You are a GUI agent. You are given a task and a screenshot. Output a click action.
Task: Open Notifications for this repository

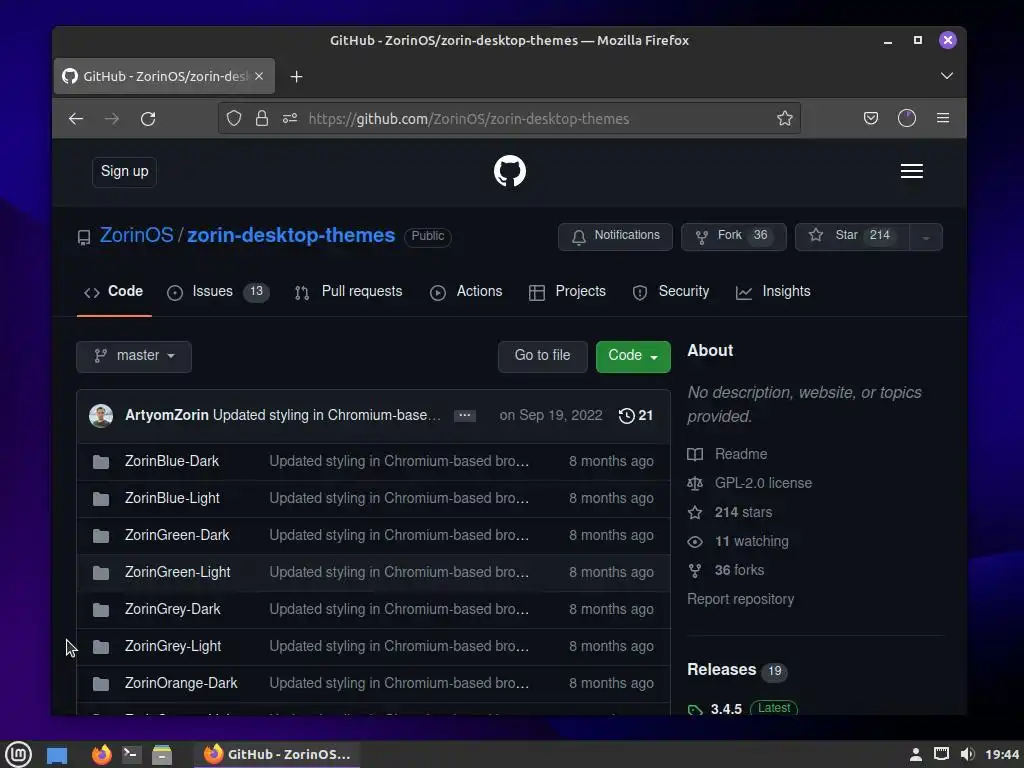[615, 236]
